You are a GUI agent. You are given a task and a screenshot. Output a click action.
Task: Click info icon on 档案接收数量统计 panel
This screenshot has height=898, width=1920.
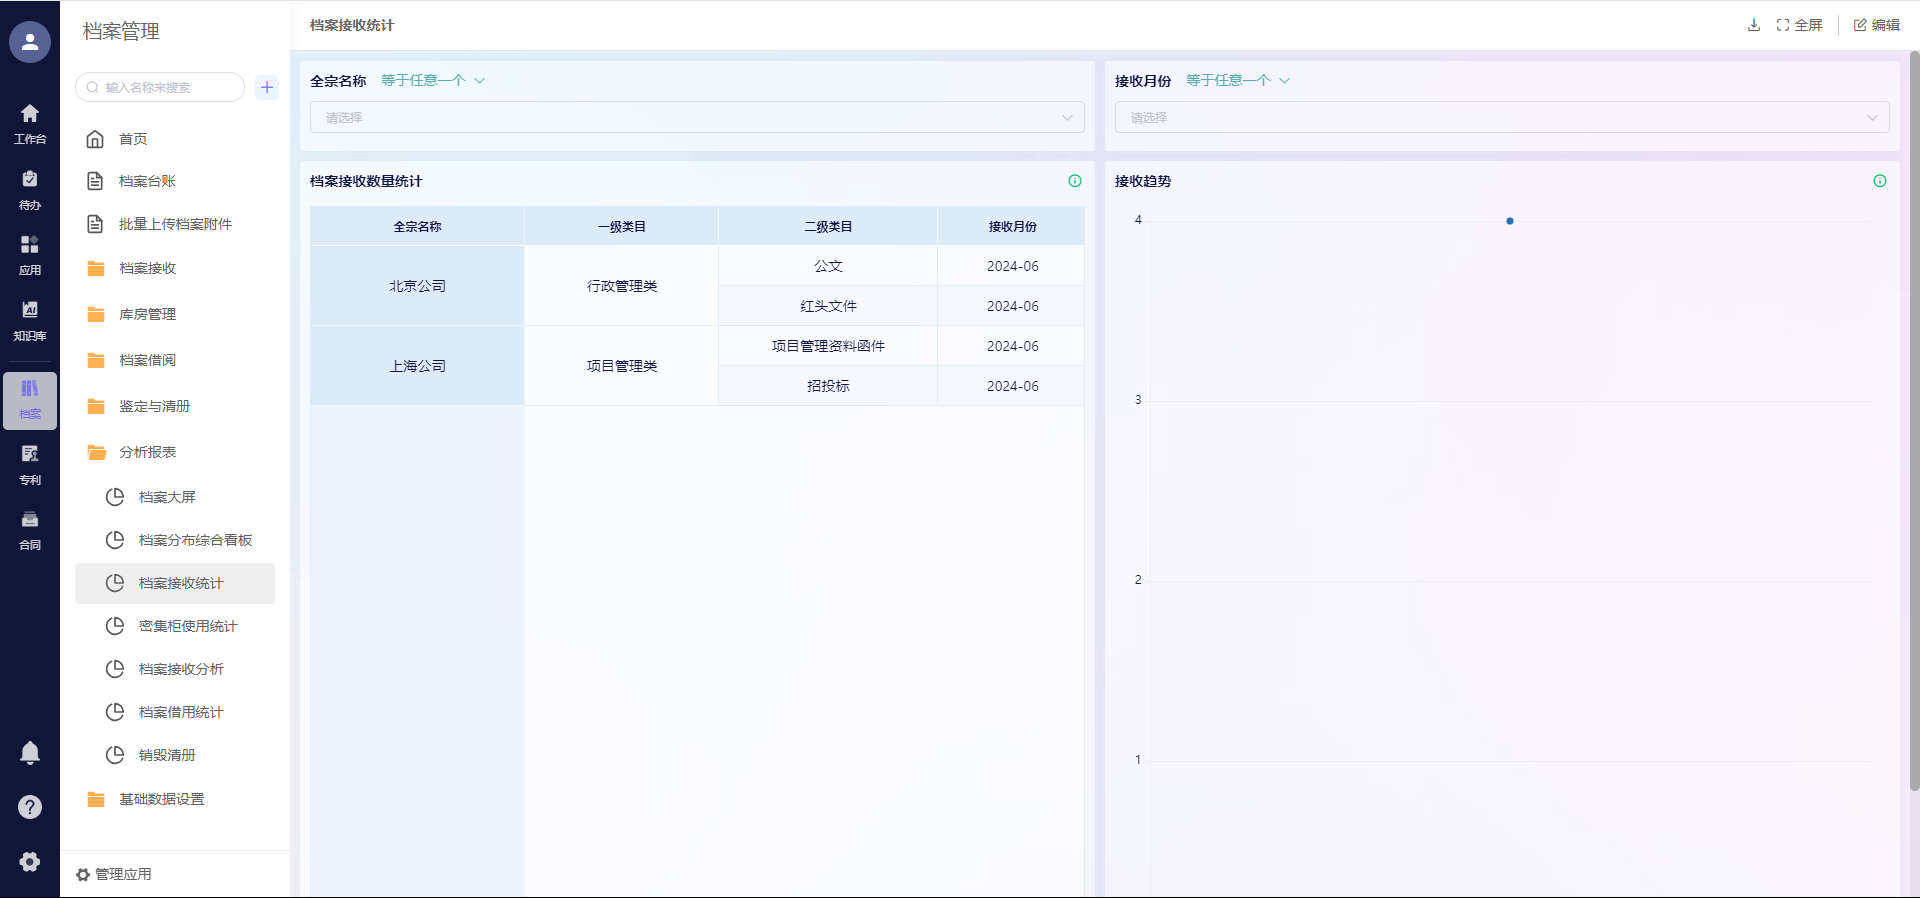[1075, 181]
